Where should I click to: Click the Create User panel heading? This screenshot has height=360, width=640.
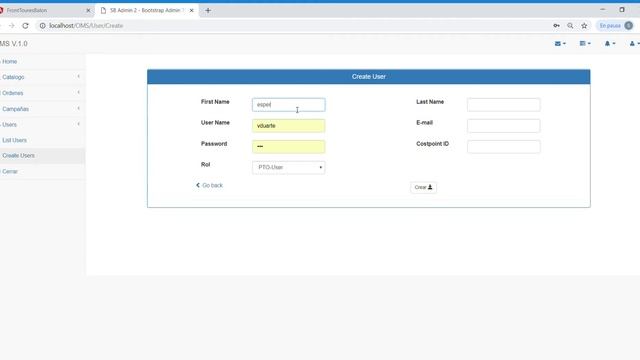pyautogui.click(x=369, y=77)
